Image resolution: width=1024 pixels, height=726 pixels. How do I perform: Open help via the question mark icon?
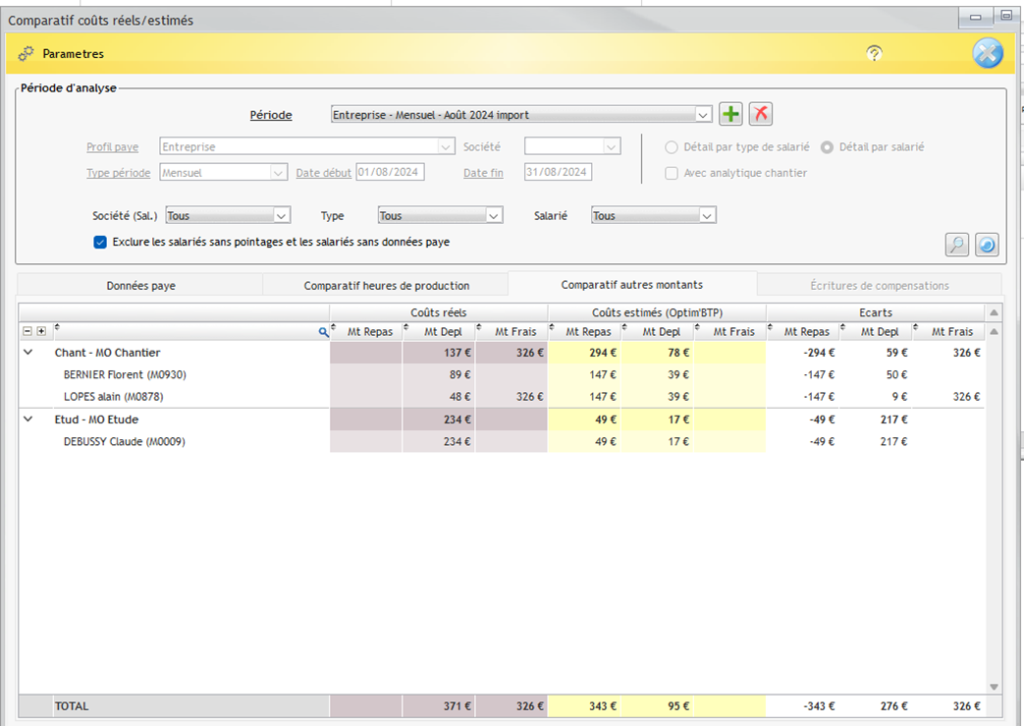[875, 53]
